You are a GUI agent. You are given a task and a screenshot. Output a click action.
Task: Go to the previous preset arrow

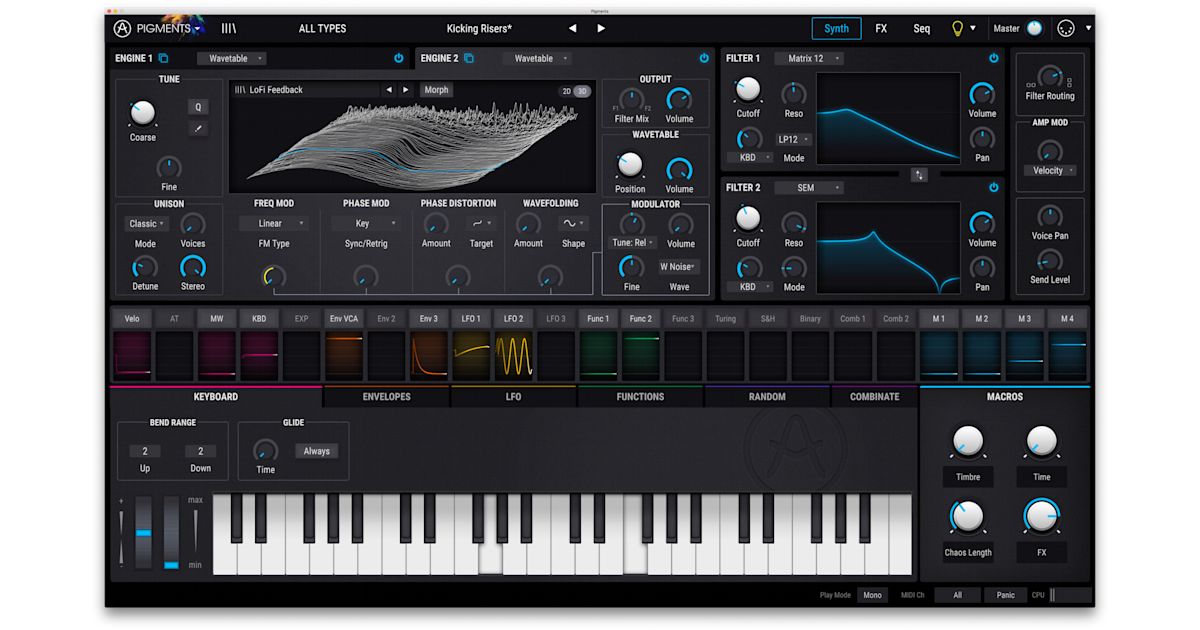[x=573, y=28]
